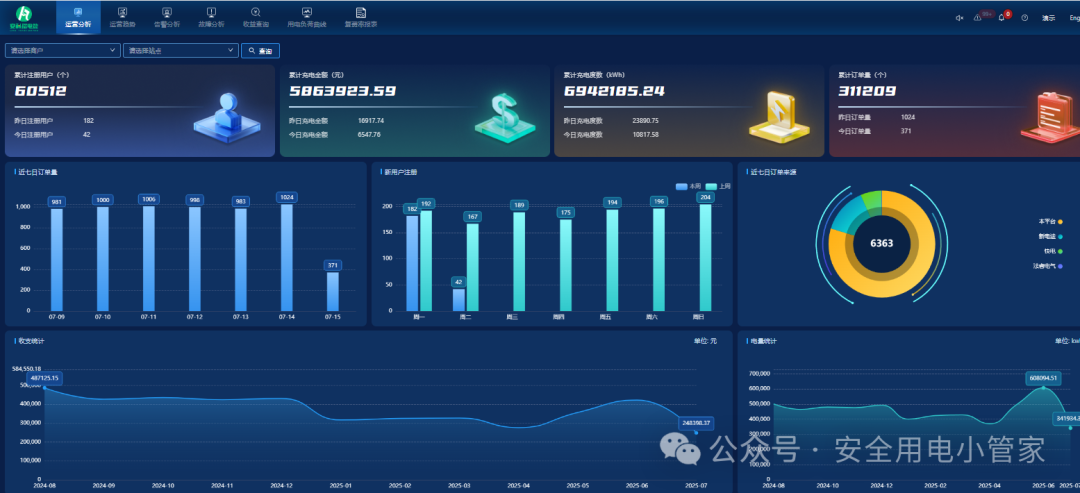Image resolution: width=1080 pixels, height=493 pixels.
Task: Click the 07-12 bar labeled 998
Action: (194, 258)
